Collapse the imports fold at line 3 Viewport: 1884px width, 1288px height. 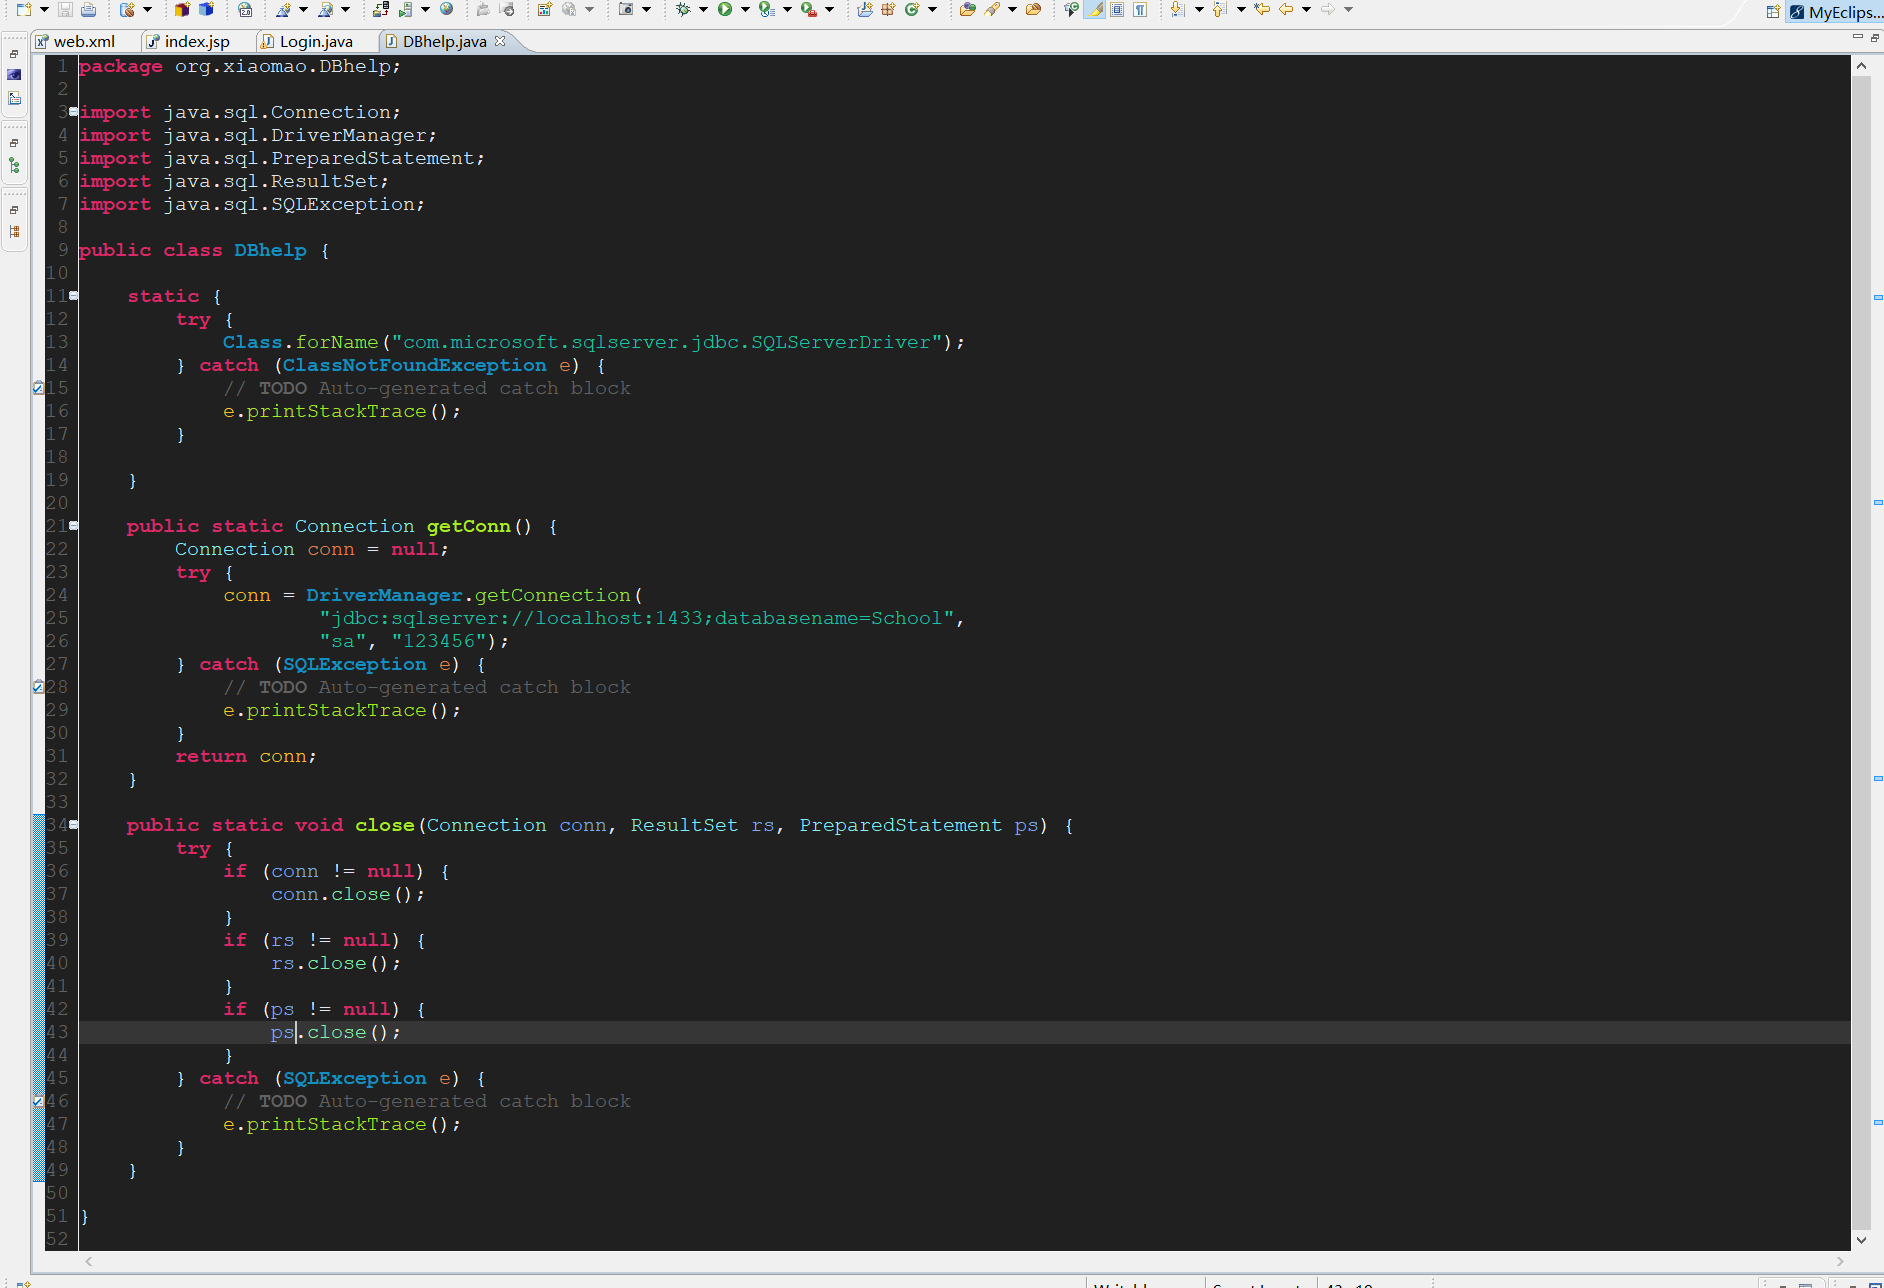[73, 112]
